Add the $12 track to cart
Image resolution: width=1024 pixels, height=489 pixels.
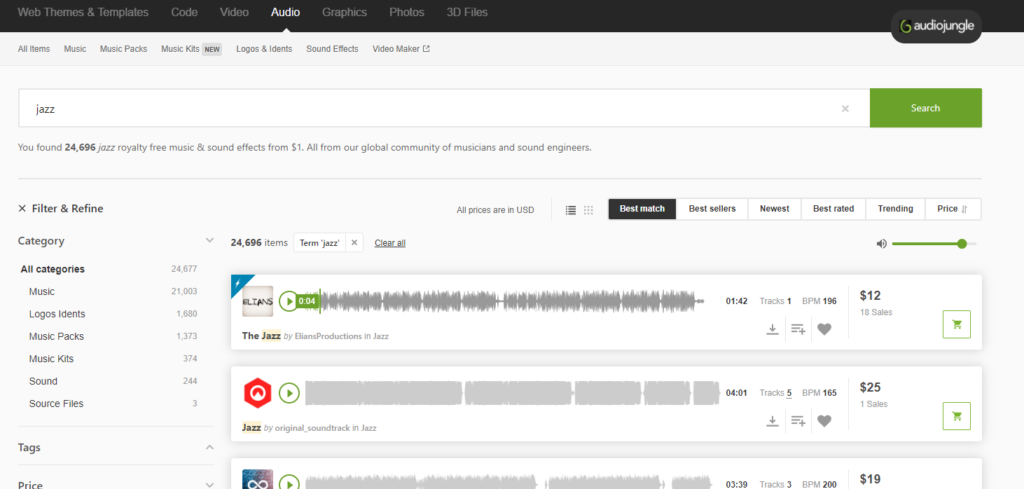pyautogui.click(x=957, y=324)
